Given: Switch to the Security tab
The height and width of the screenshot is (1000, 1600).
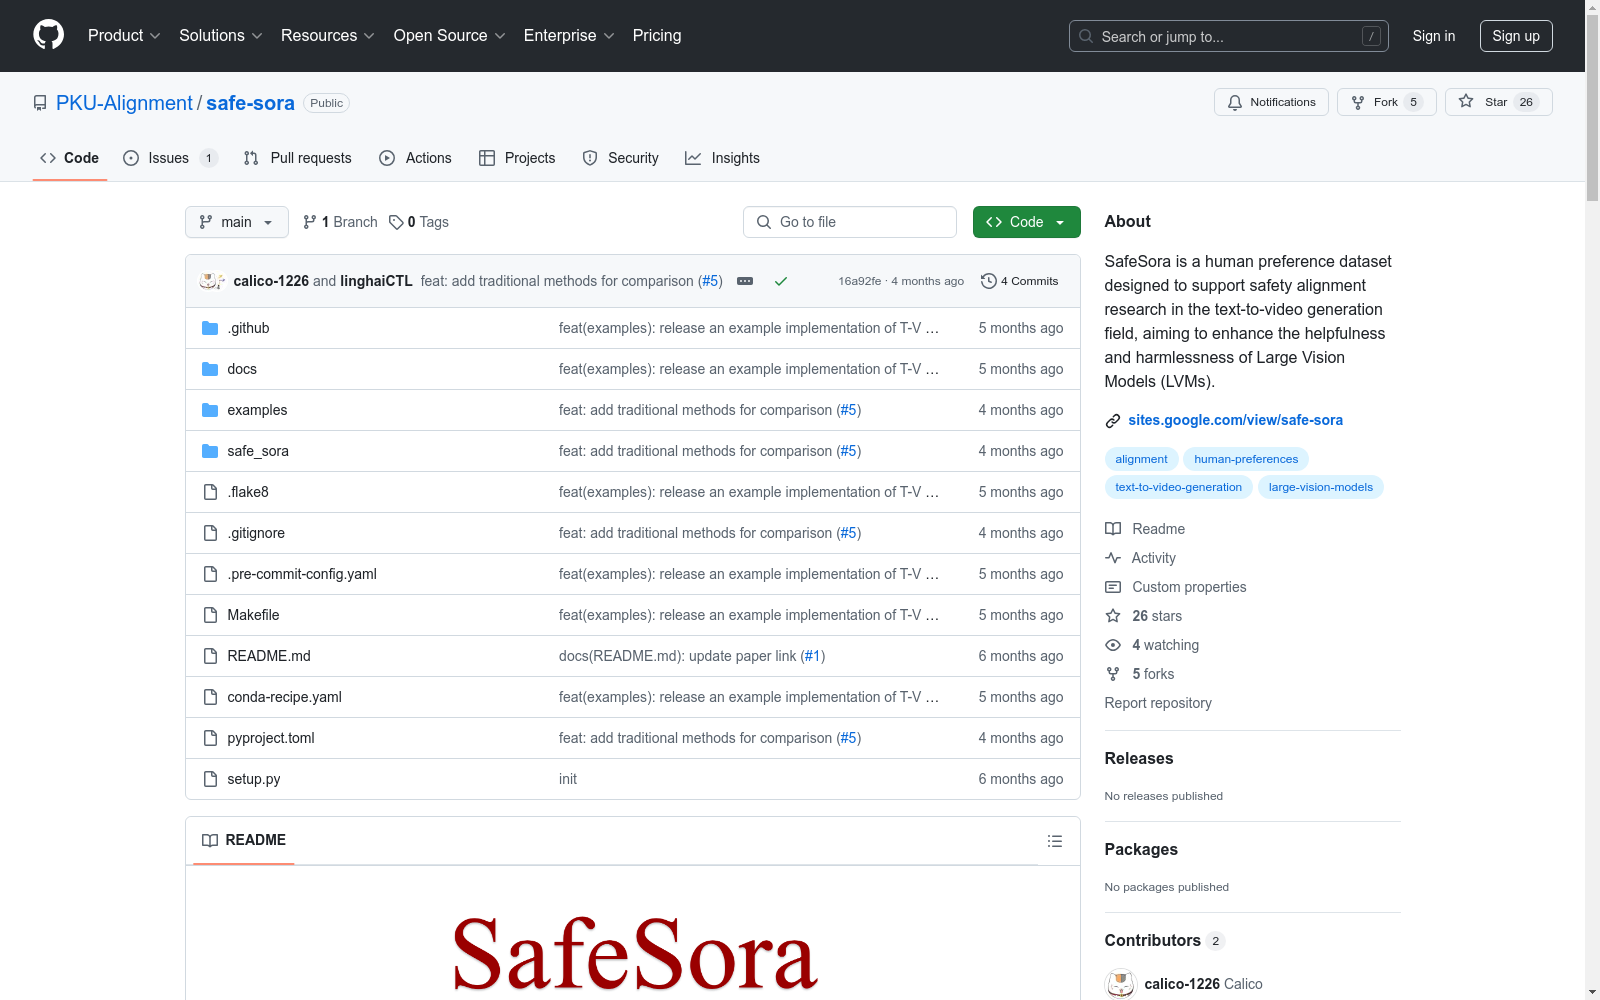Looking at the screenshot, I should pyautogui.click(x=621, y=158).
